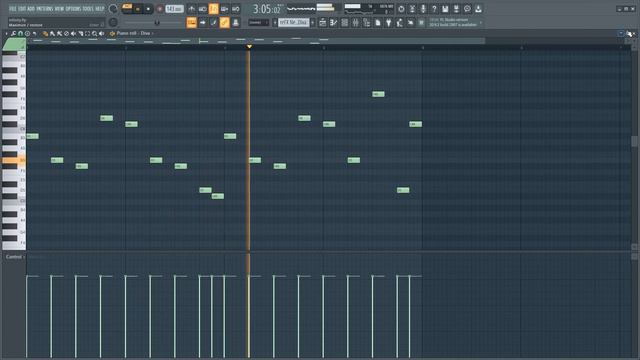
Task: Open the EDIT menu
Action: [x=22, y=9]
